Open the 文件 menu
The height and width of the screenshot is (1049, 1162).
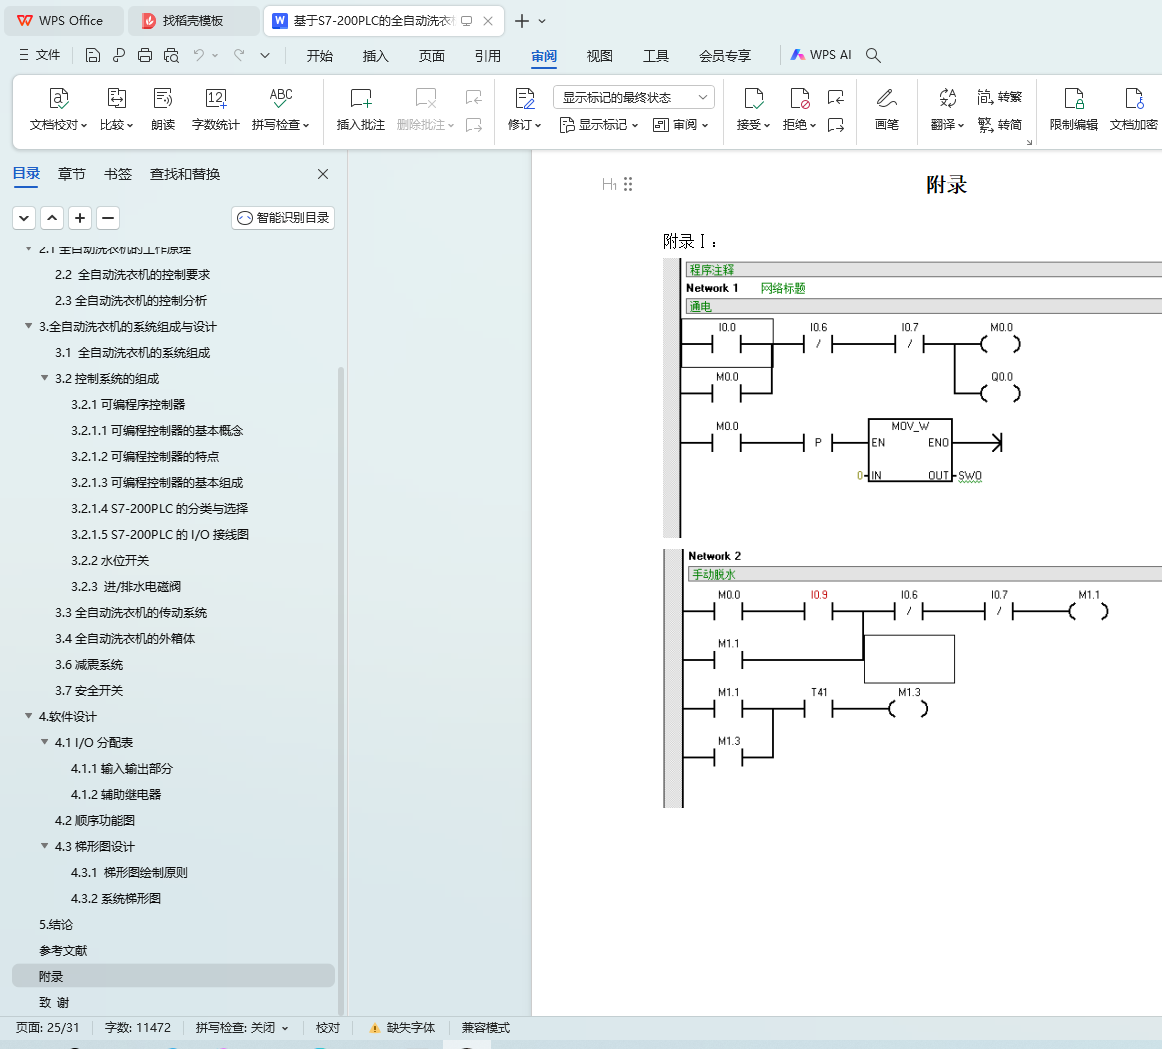tap(40, 55)
